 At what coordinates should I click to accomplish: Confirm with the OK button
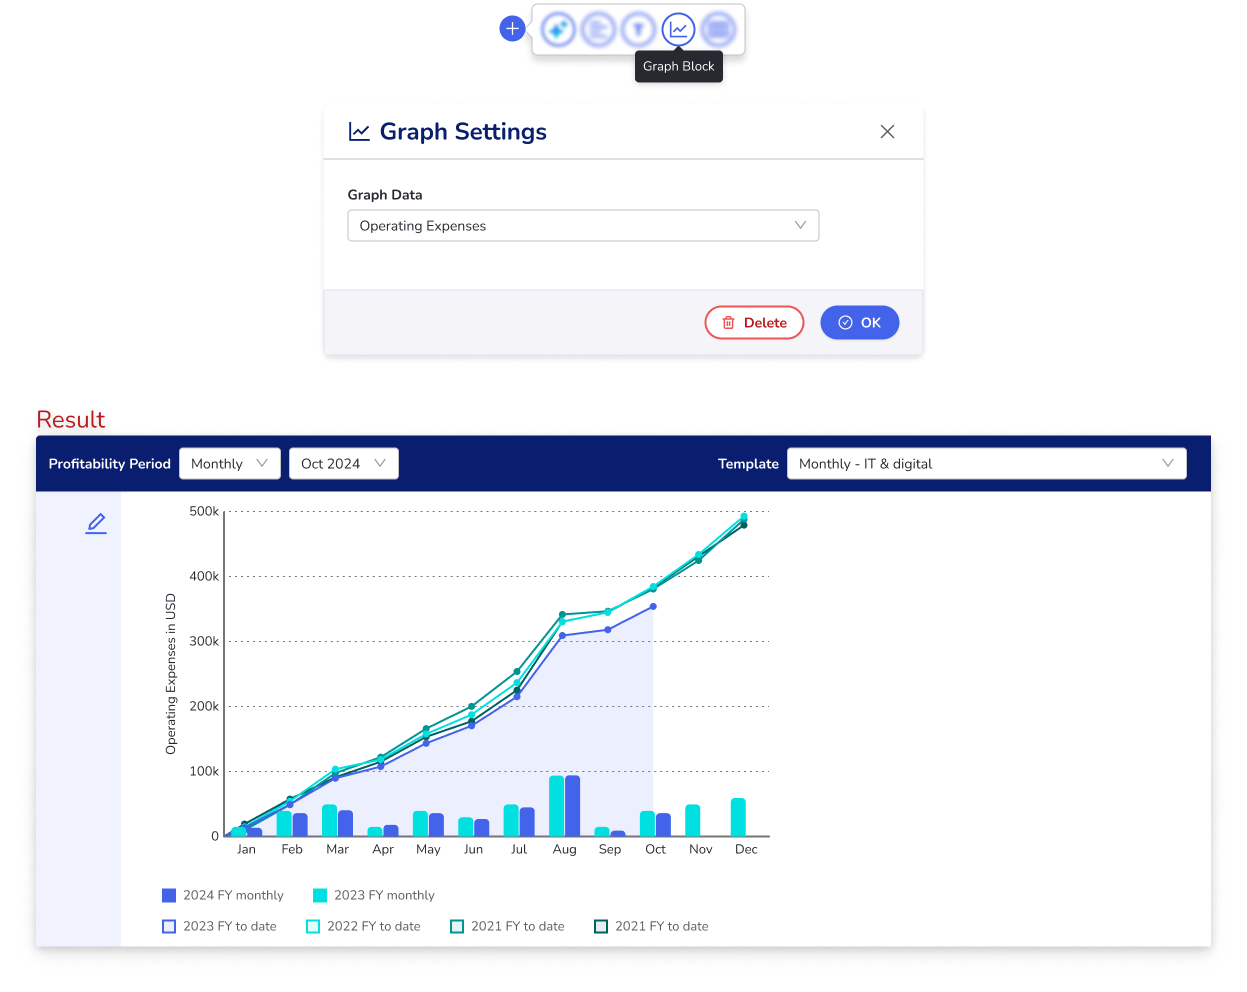click(859, 323)
